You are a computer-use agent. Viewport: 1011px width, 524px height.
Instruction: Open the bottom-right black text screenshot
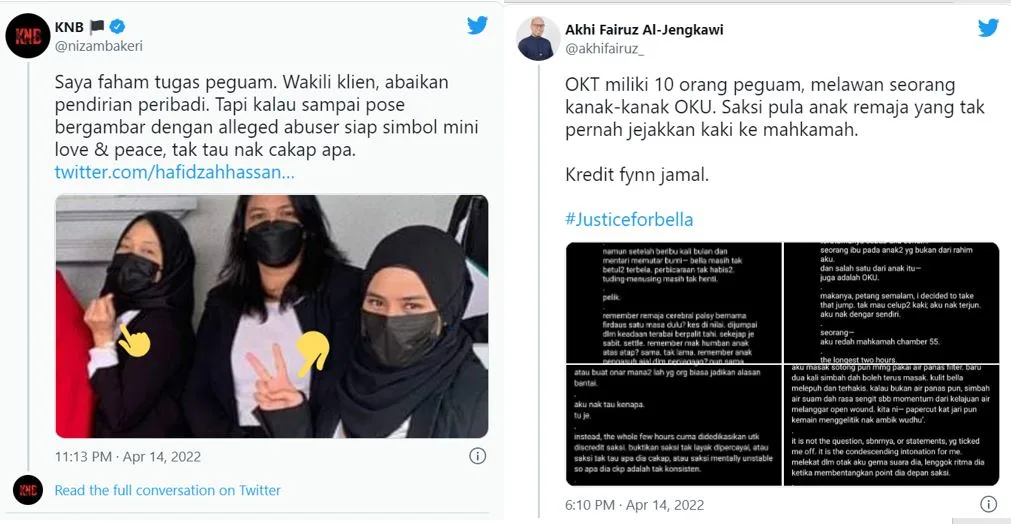tap(892, 425)
